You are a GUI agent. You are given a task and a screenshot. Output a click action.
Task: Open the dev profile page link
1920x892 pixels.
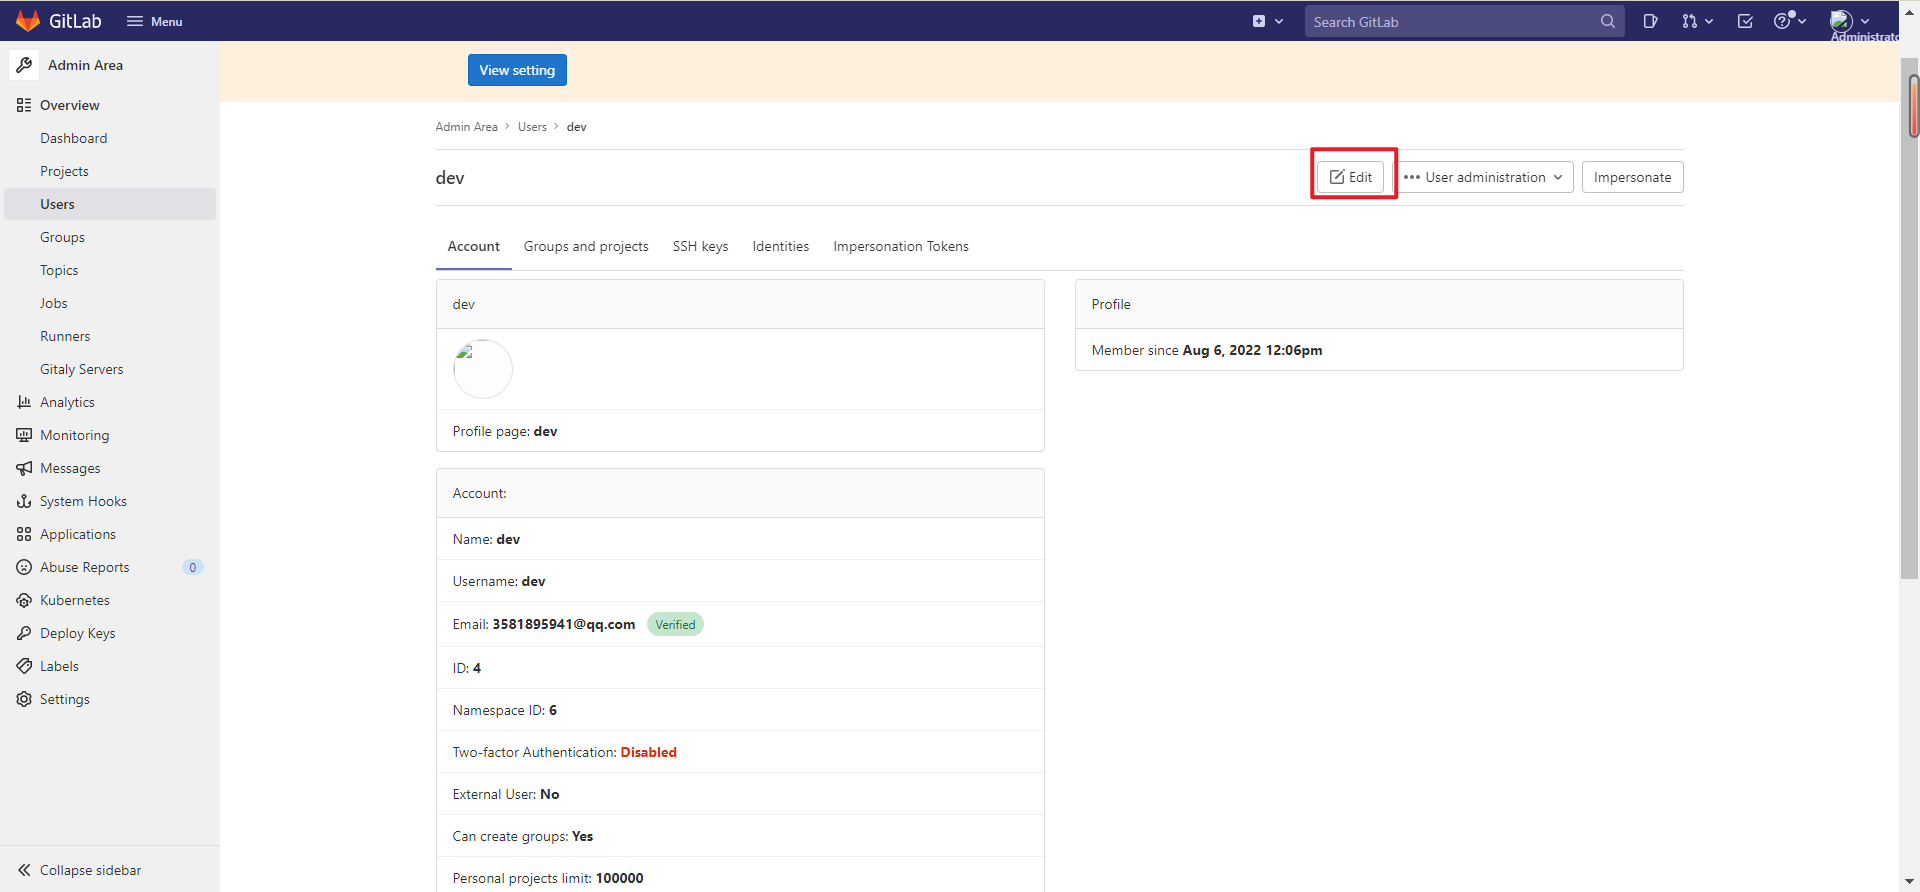click(545, 431)
